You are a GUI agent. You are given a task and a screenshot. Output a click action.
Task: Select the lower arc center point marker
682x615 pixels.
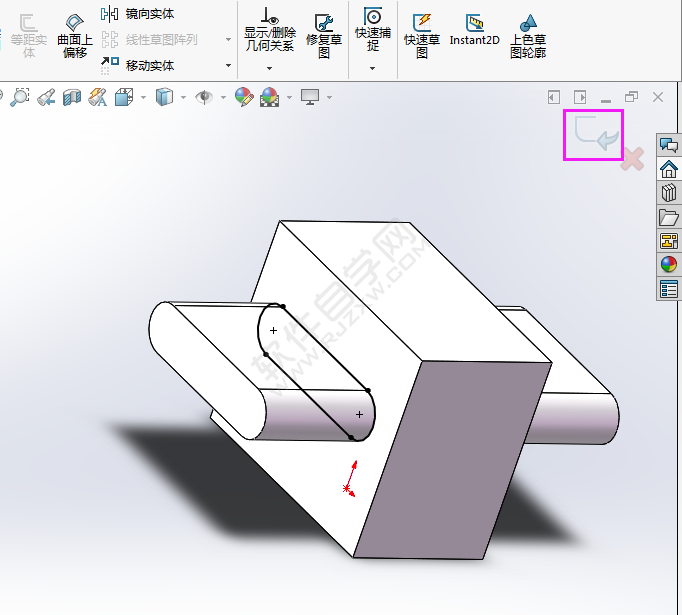(x=359, y=414)
